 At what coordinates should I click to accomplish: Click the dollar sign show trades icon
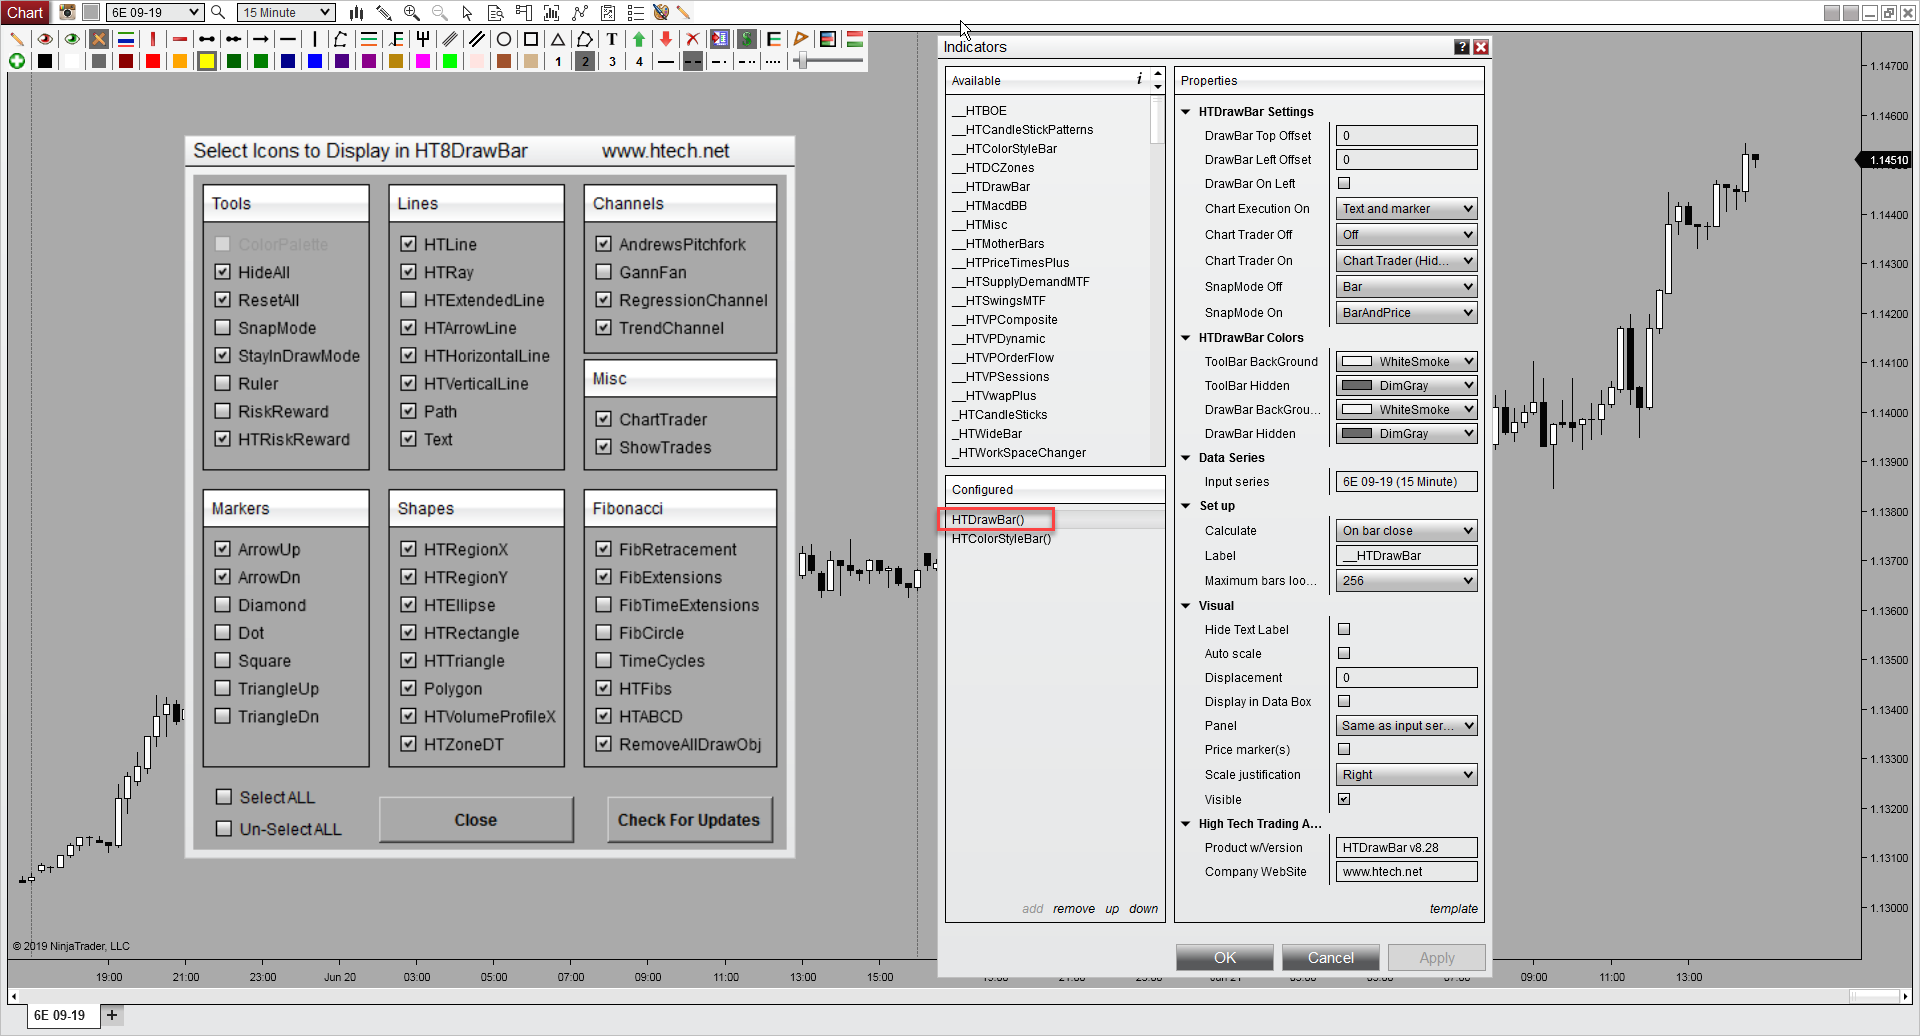(x=746, y=39)
